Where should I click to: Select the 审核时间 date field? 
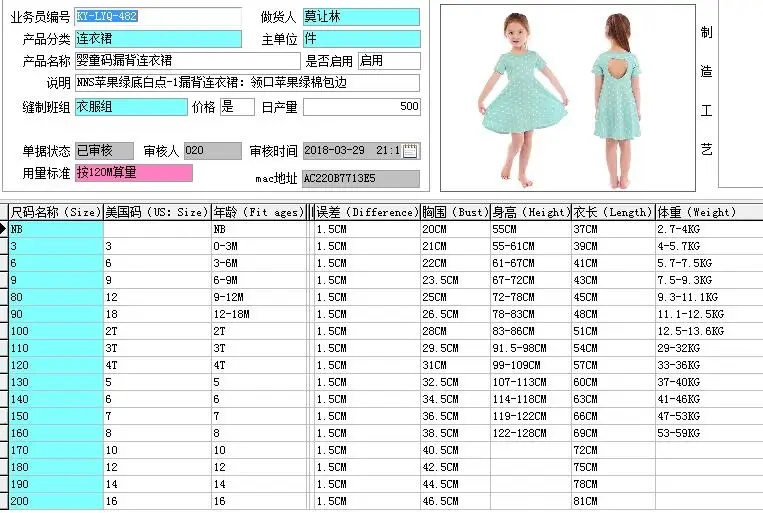point(362,151)
